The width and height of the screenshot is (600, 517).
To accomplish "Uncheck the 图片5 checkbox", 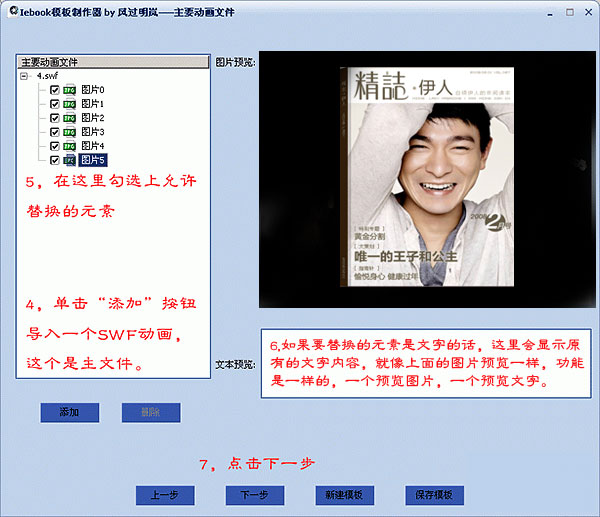I will tap(55, 160).
